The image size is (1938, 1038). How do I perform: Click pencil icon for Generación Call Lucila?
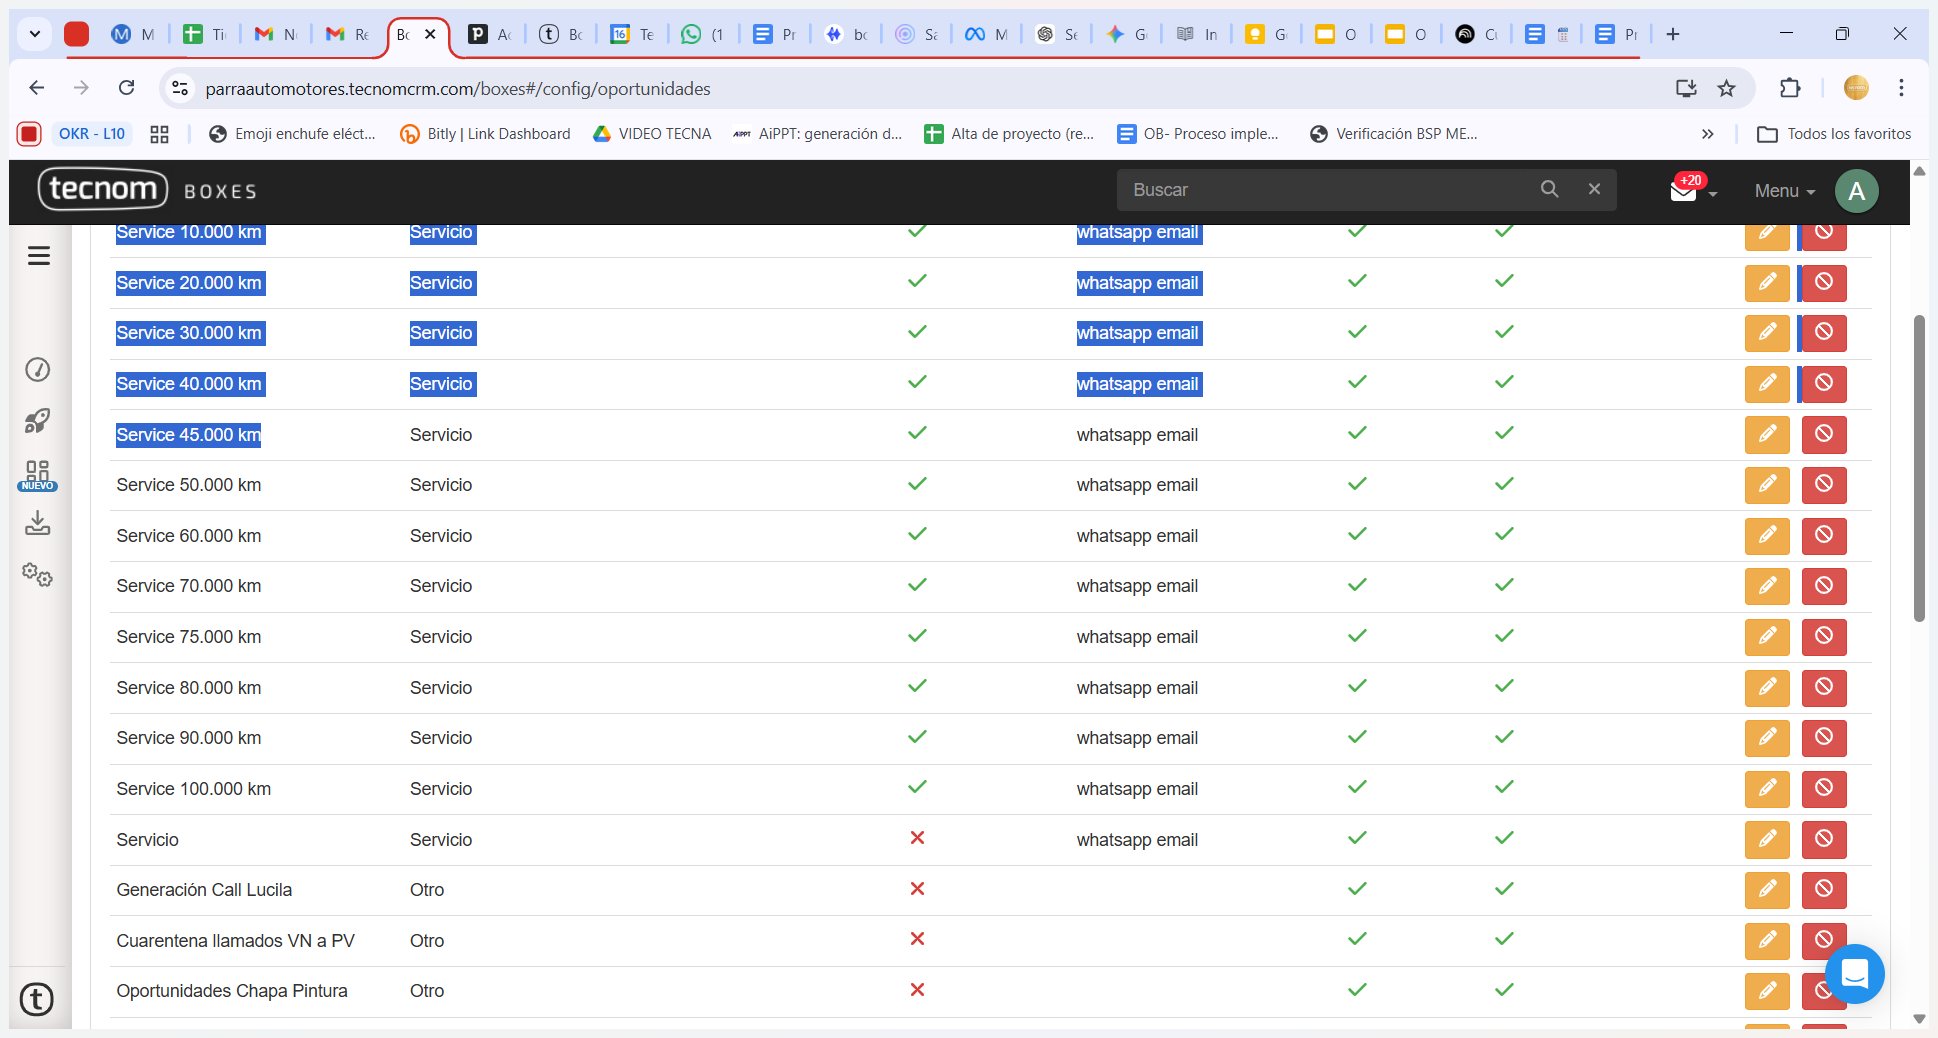(x=1766, y=890)
